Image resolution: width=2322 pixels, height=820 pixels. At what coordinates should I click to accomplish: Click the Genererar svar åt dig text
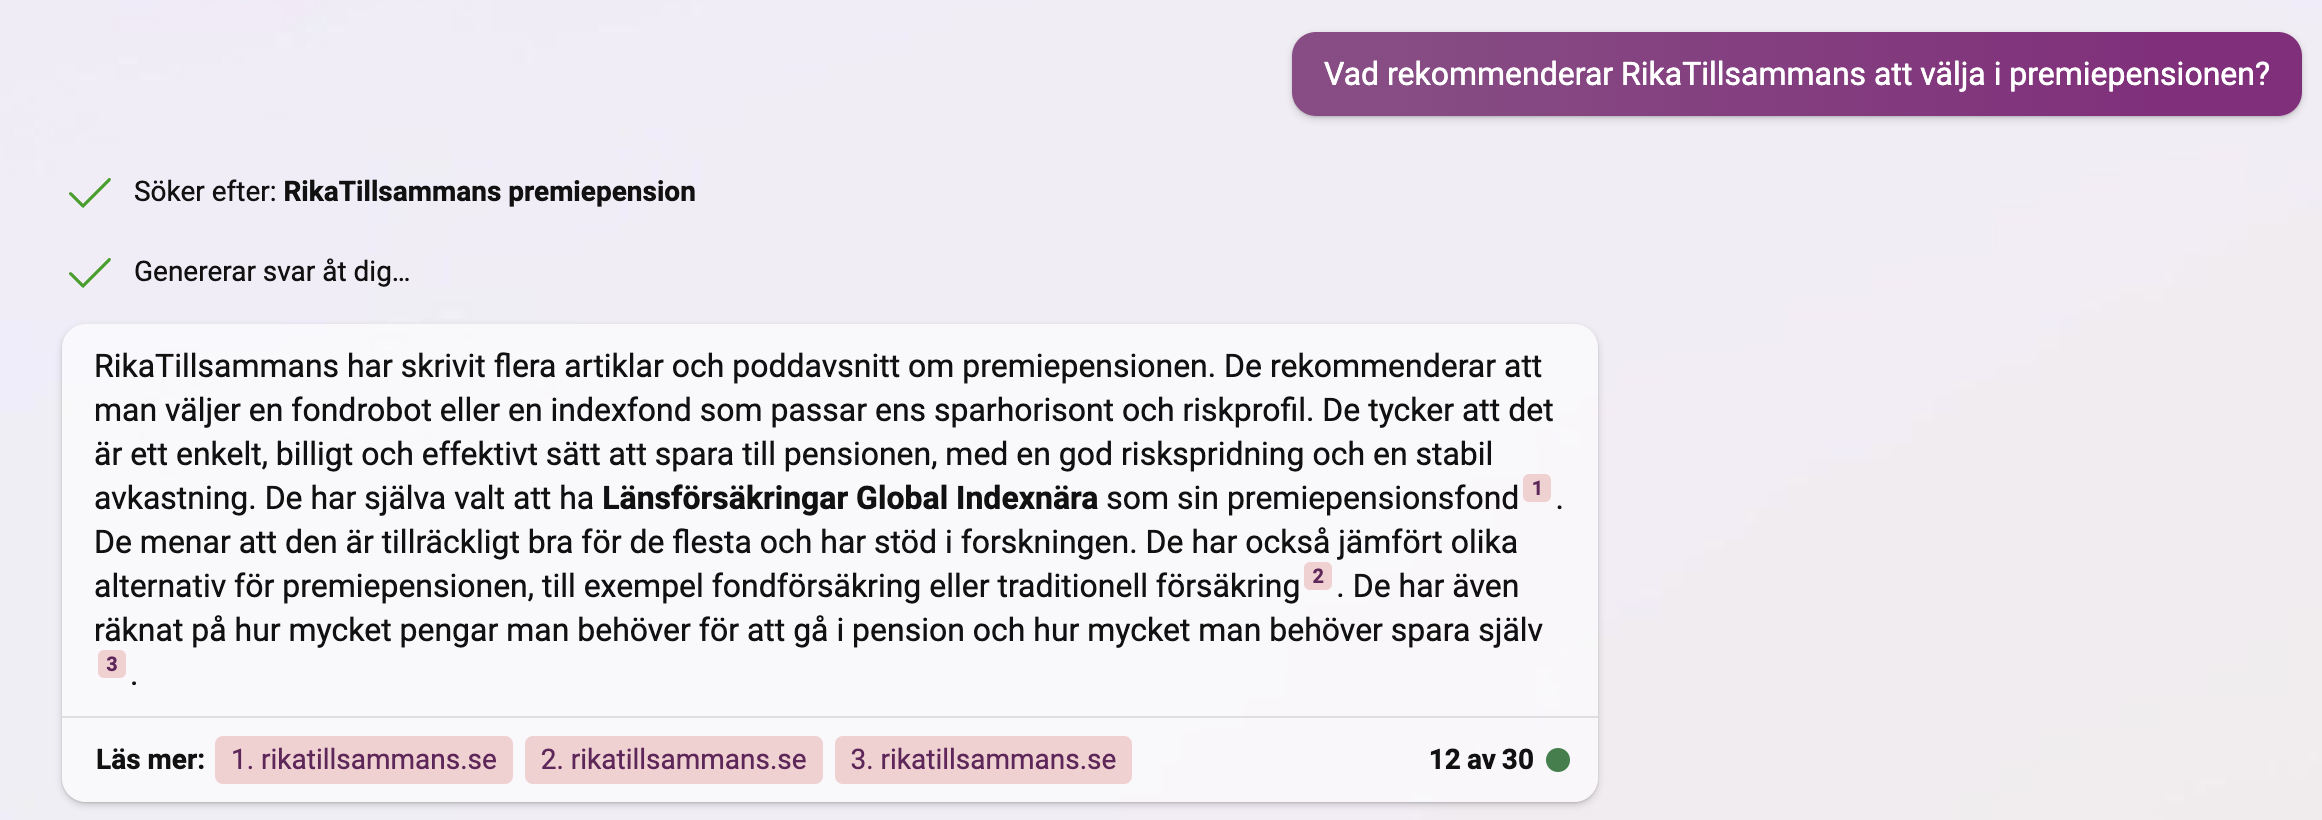(x=272, y=272)
